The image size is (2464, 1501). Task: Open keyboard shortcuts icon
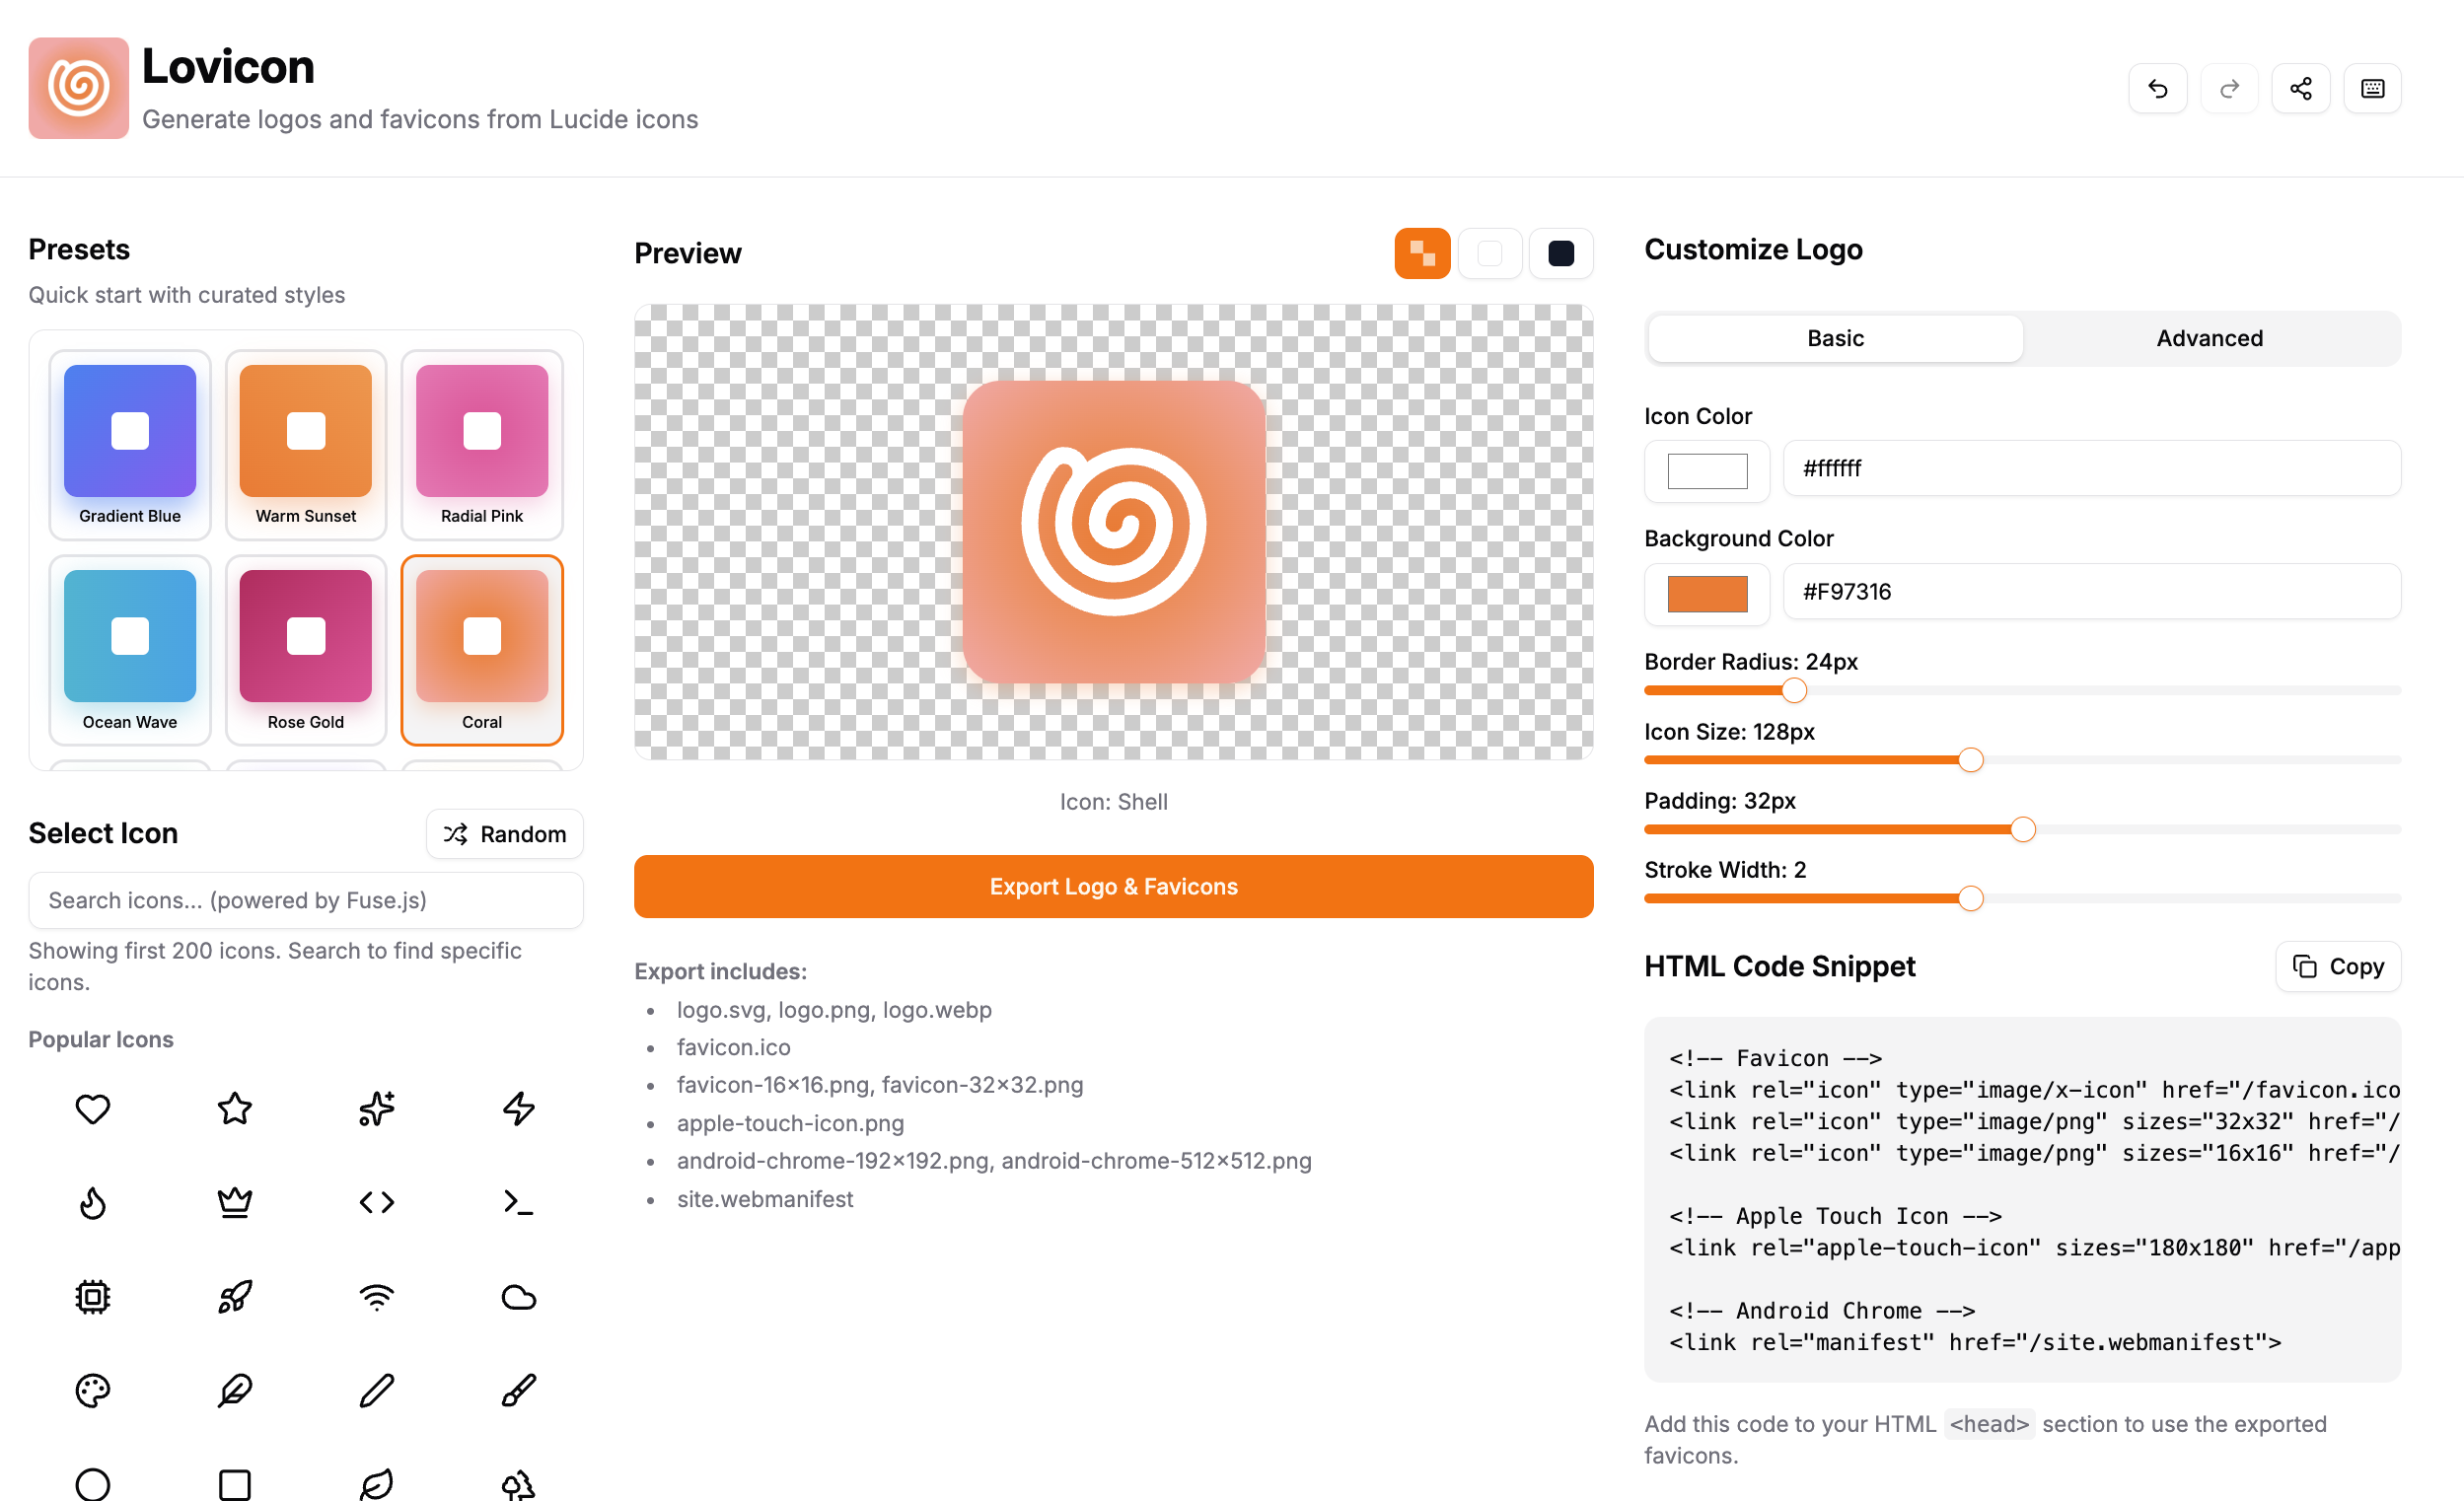coord(2371,89)
